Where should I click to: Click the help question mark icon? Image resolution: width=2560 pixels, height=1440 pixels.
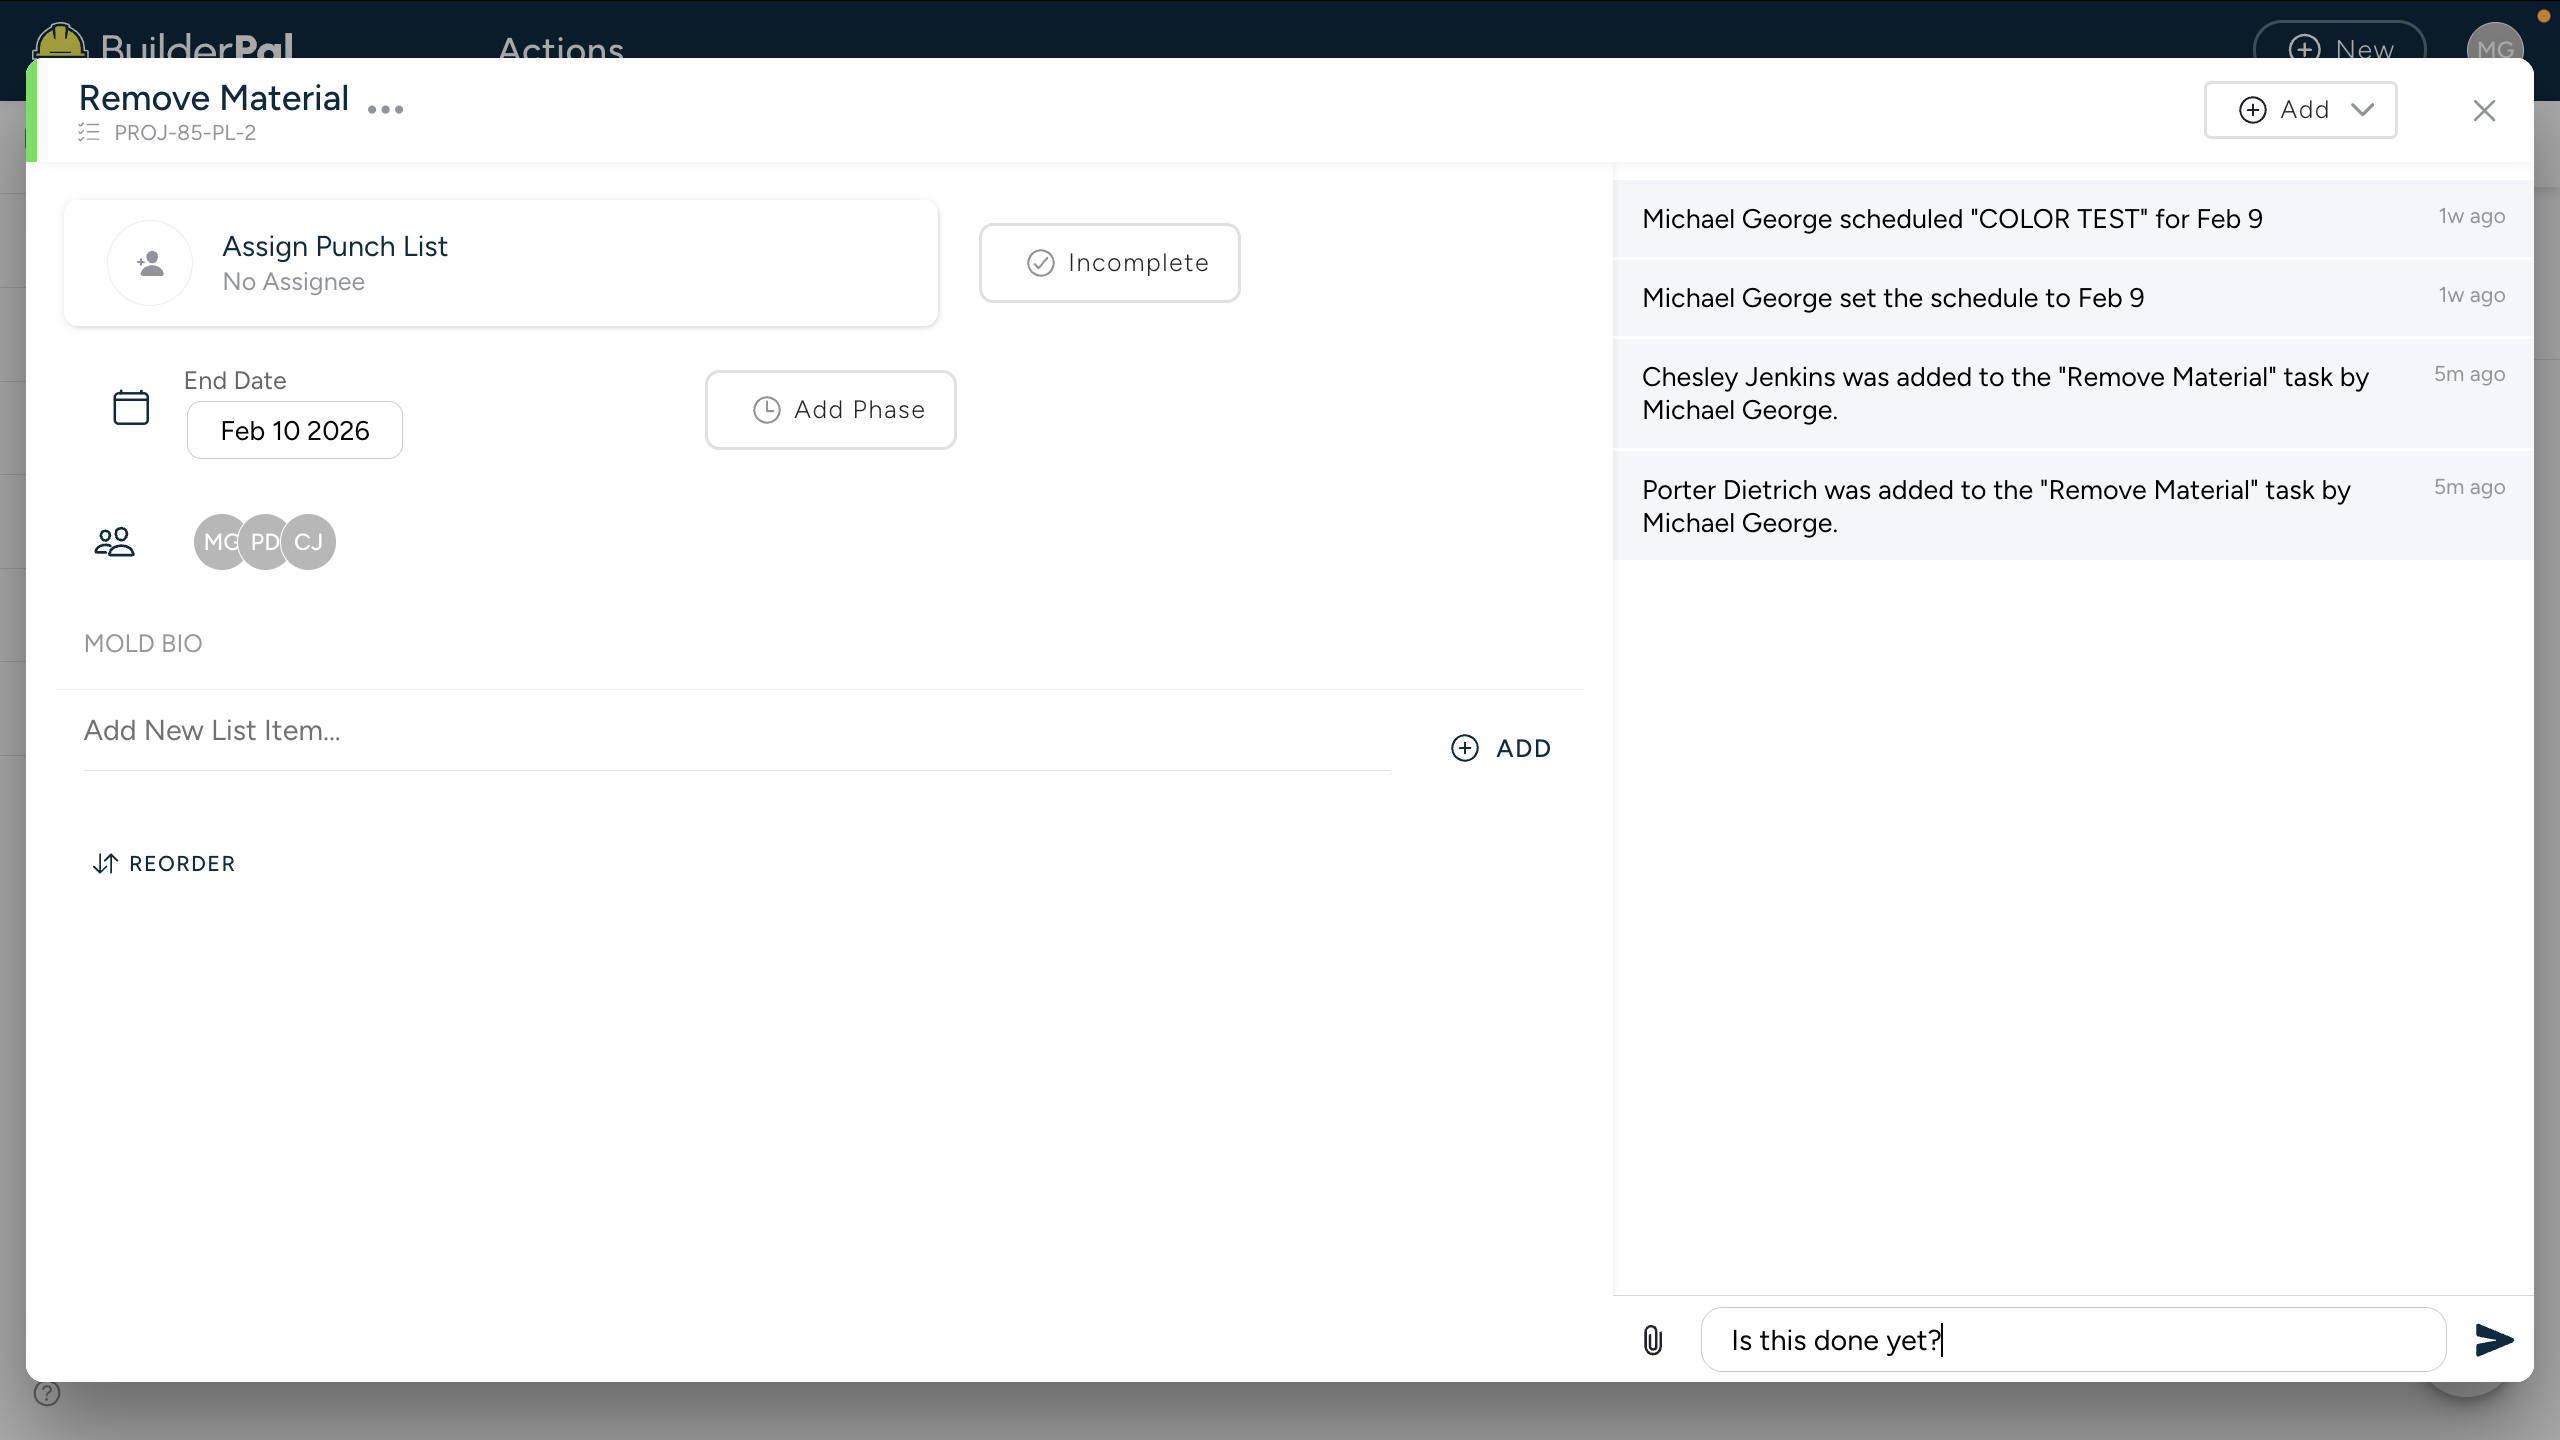[47, 1393]
